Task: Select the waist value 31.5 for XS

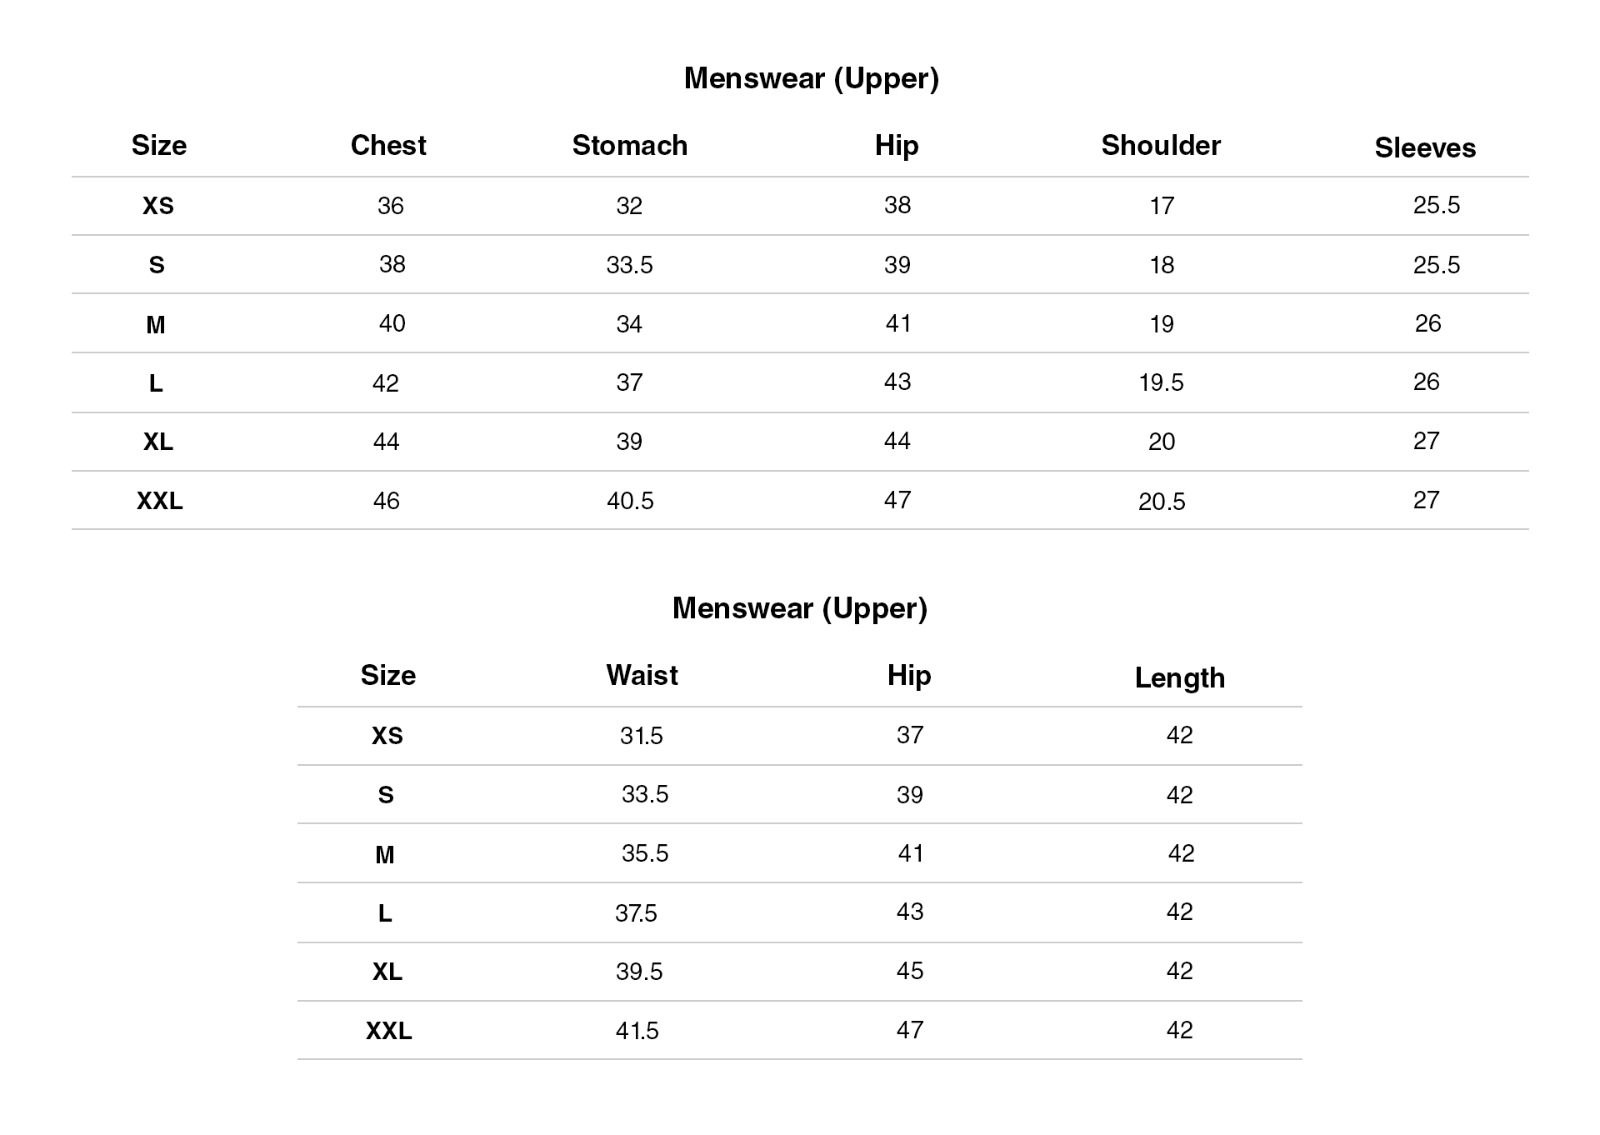Action: 641,736
